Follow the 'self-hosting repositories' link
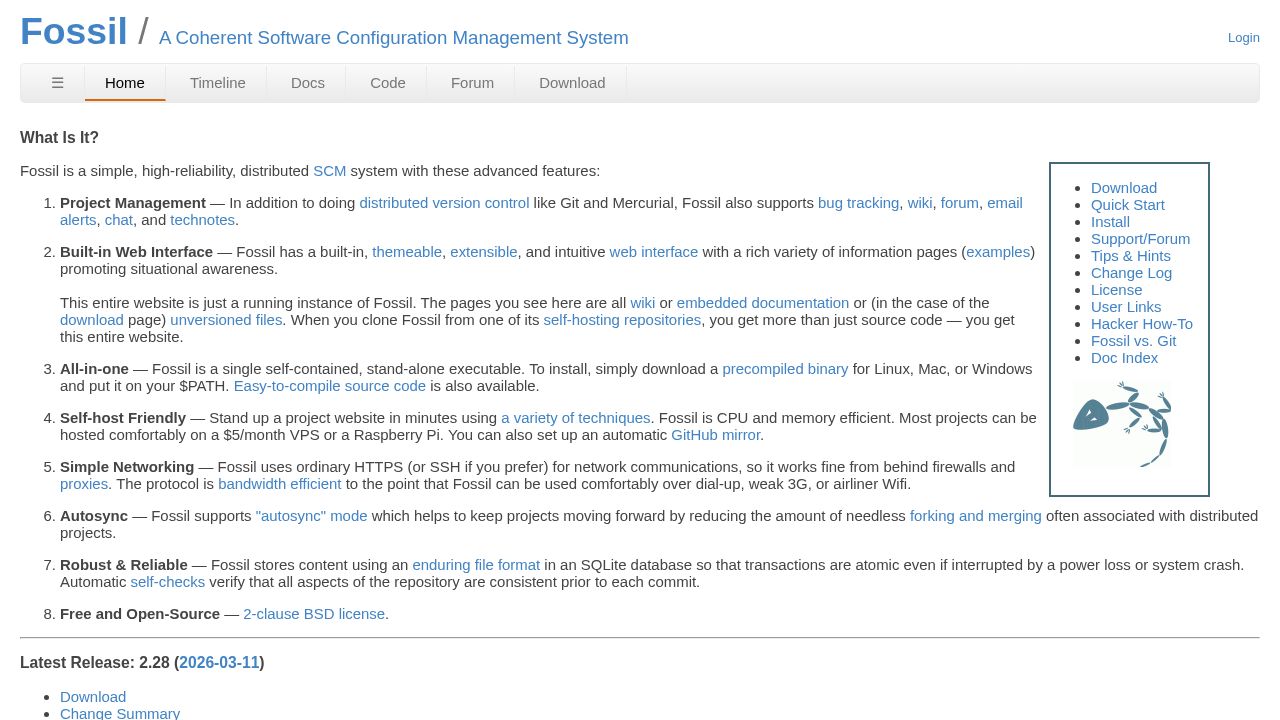 click(x=622, y=320)
